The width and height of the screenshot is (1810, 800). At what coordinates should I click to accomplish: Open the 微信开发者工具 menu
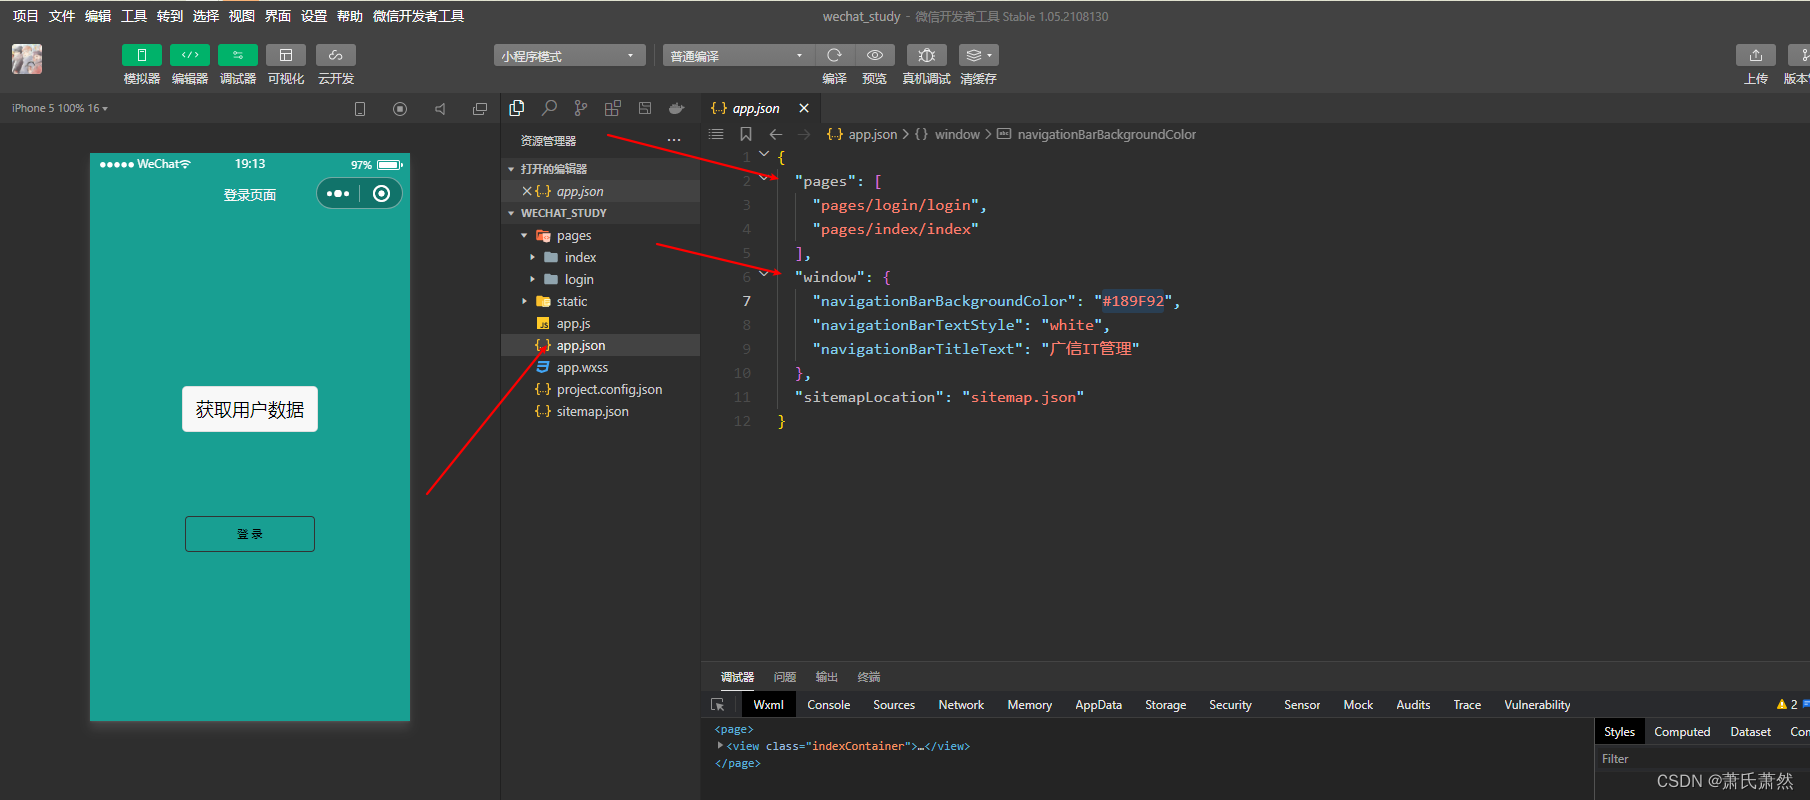coord(418,16)
